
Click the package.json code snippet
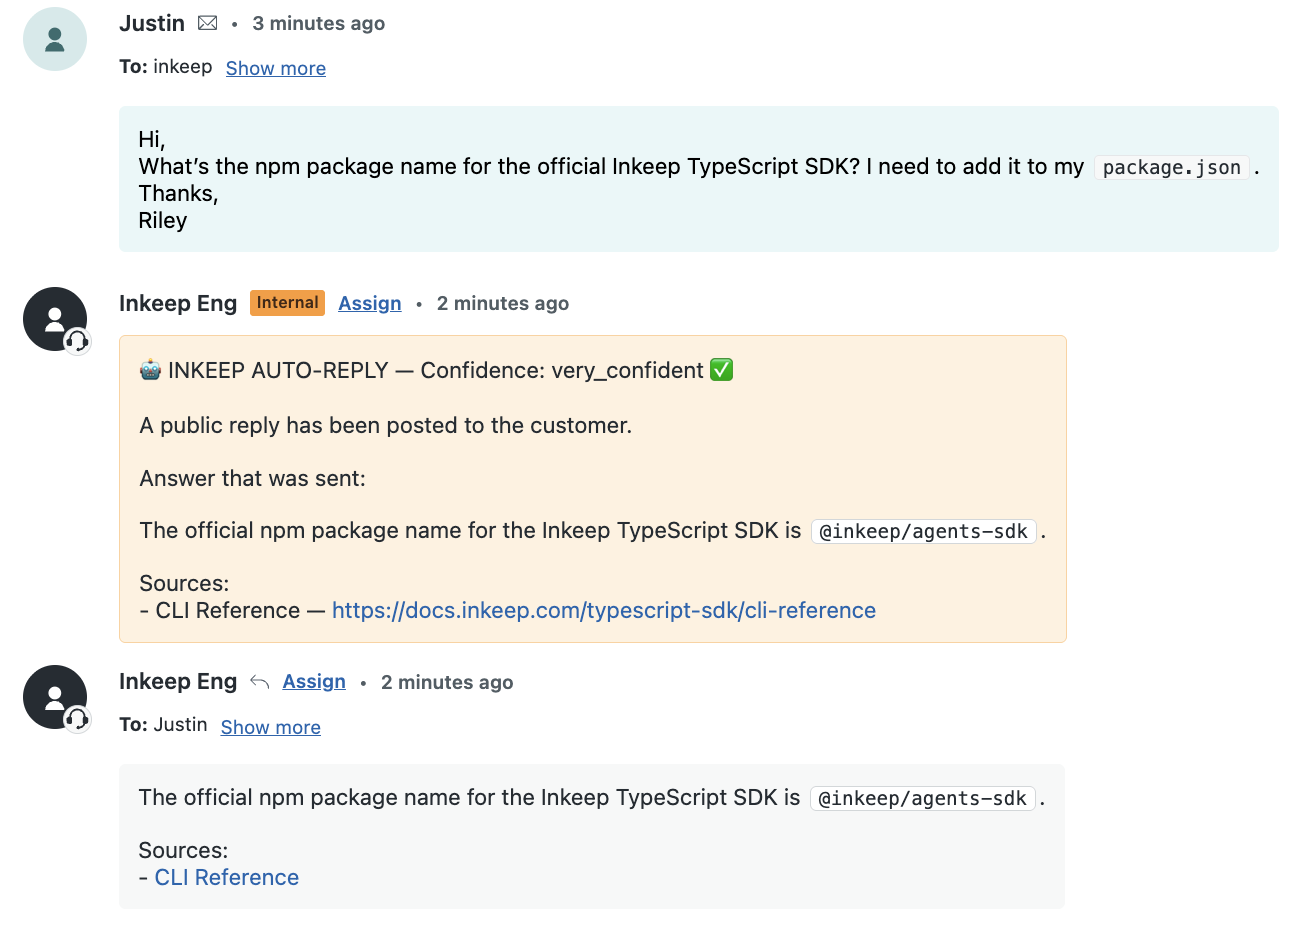pos(1172,167)
